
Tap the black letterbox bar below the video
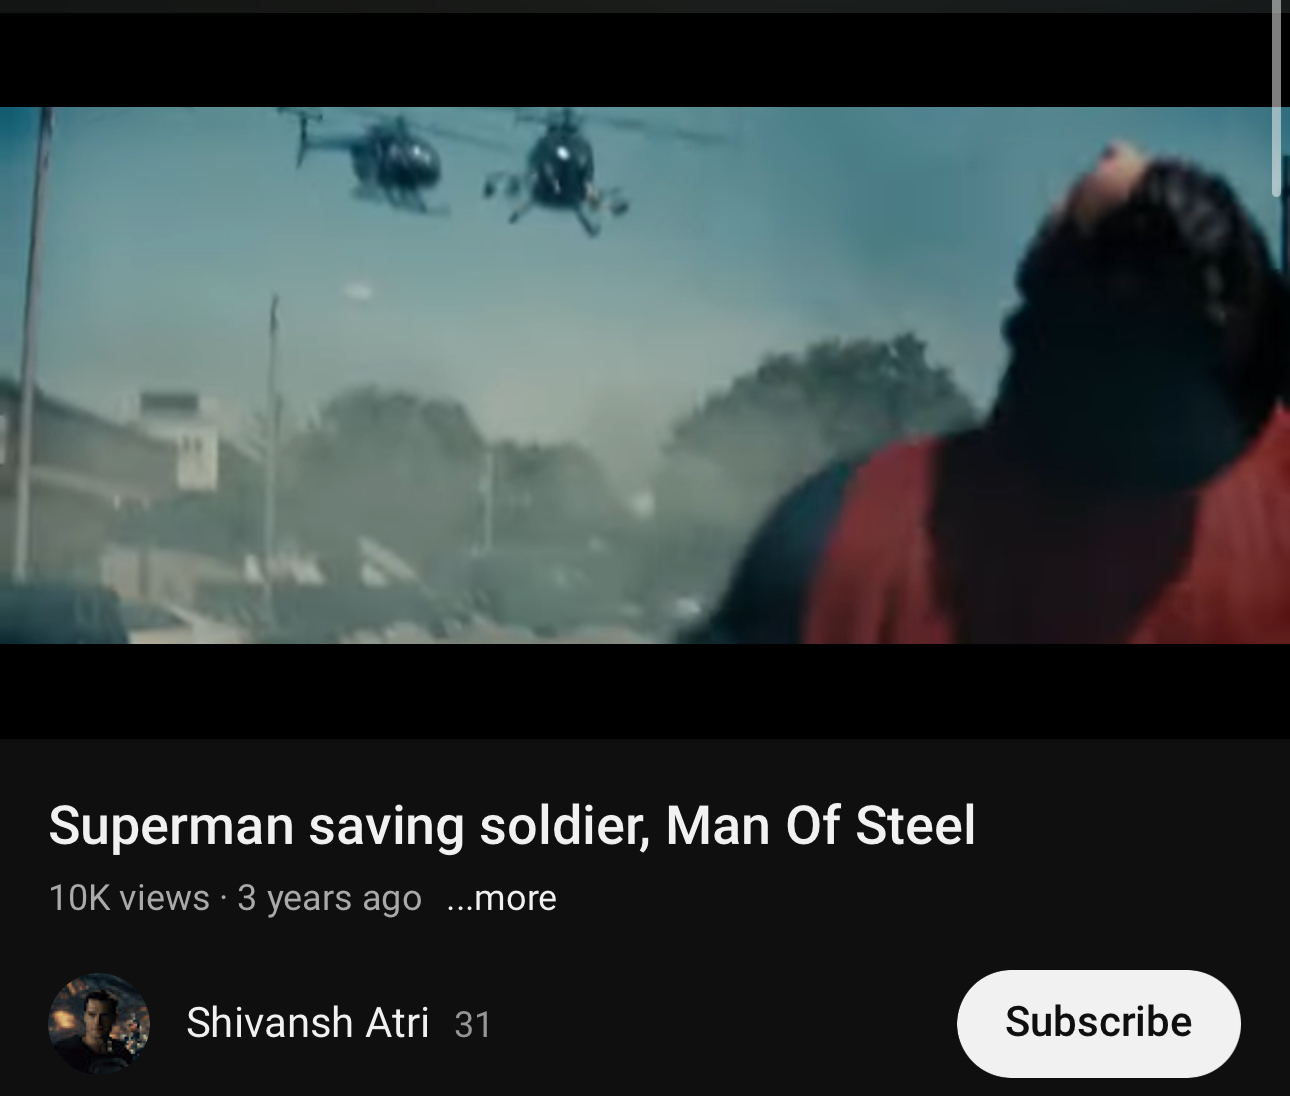pos(645,691)
